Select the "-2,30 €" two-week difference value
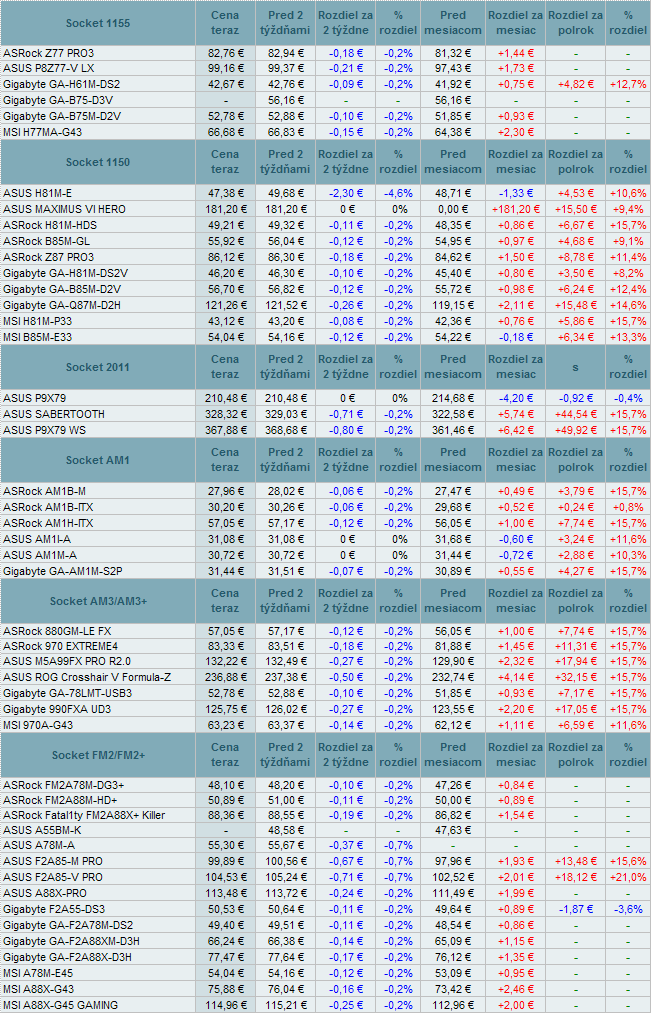The width and height of the screenshot is (651, 1013). coord(345,193)
